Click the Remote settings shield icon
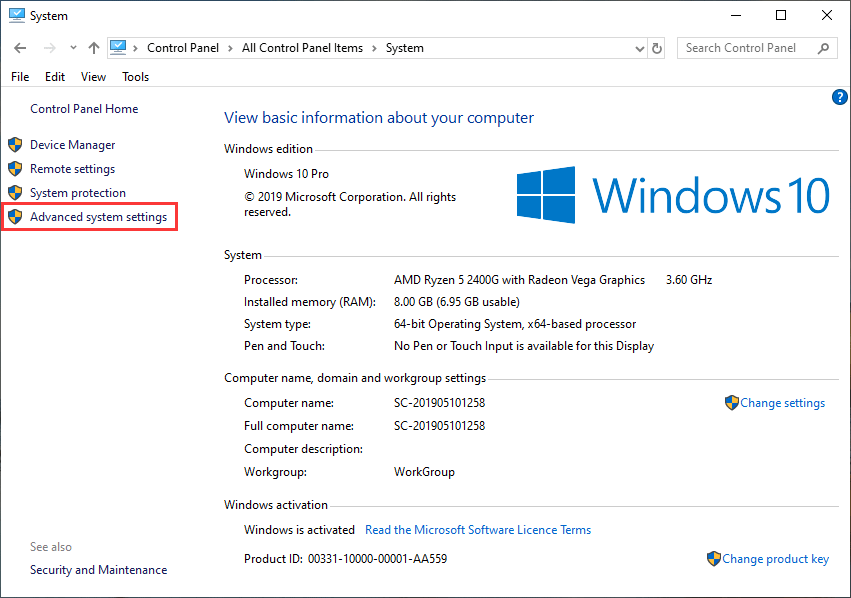Viewport: 851px width, 598px height. coord(15,169)
